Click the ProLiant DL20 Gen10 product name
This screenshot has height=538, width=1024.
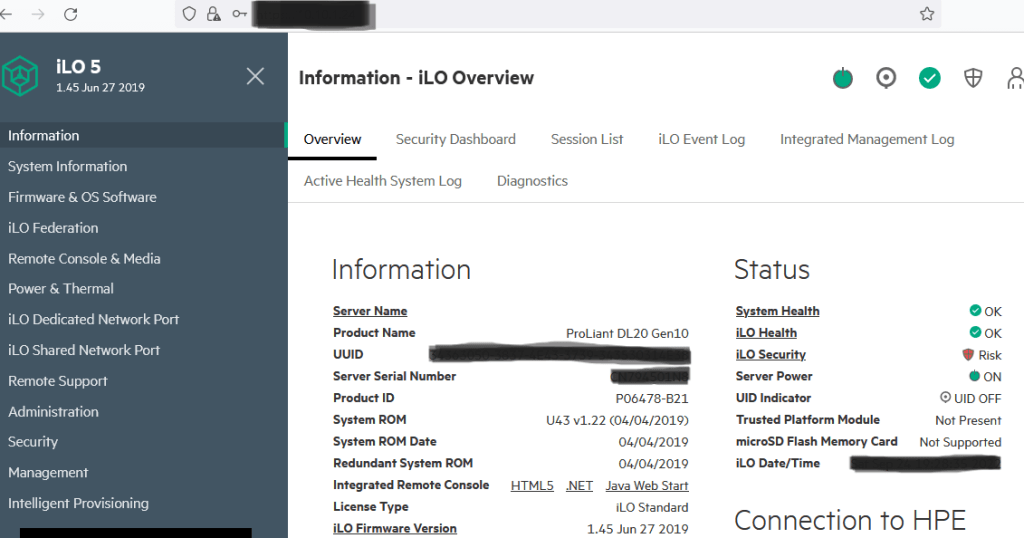(x=627, y=333)
